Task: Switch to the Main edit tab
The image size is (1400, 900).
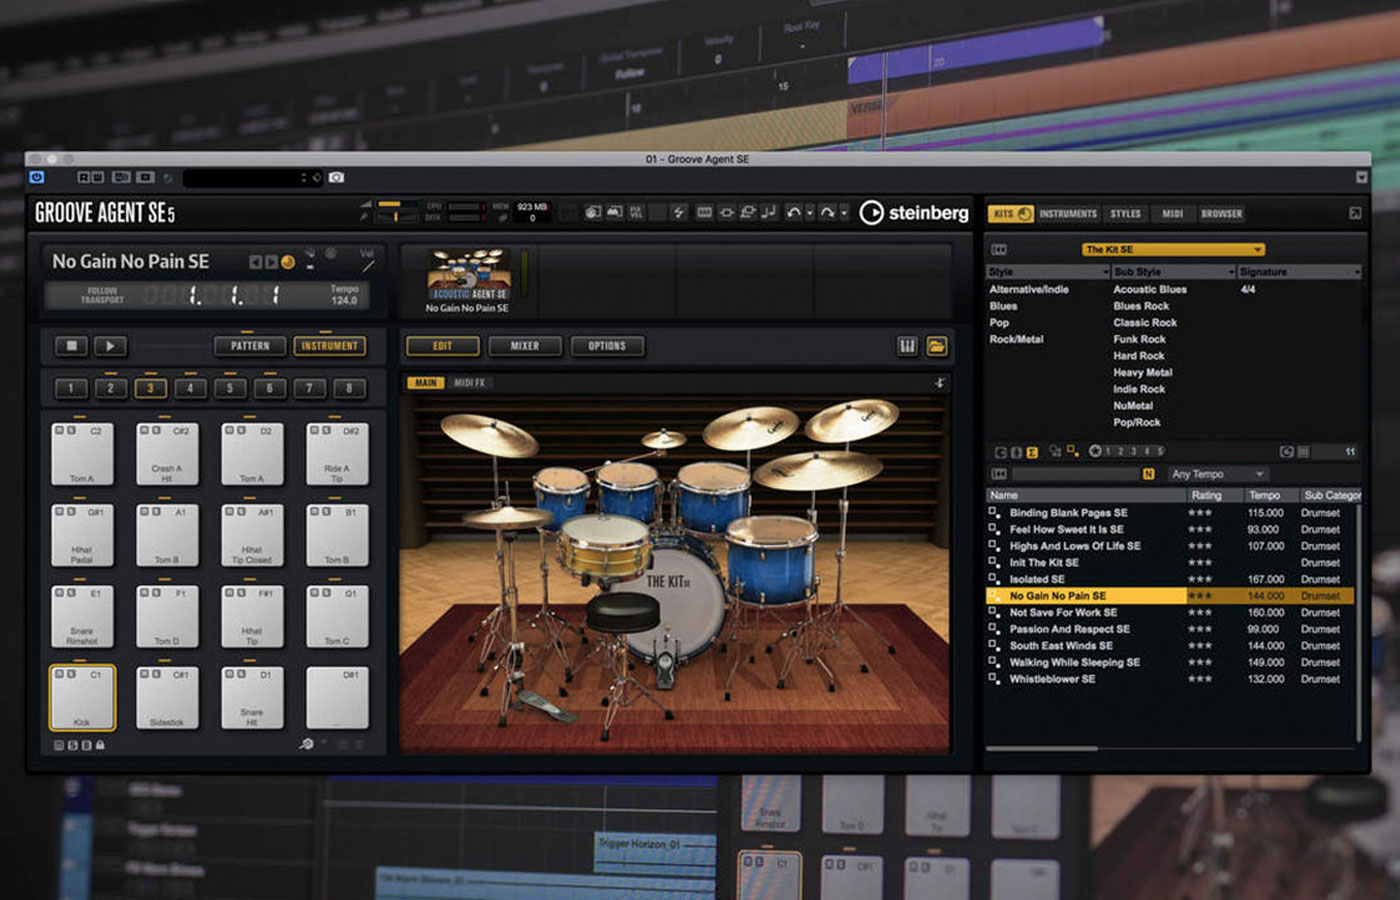Action: [426, 383]
